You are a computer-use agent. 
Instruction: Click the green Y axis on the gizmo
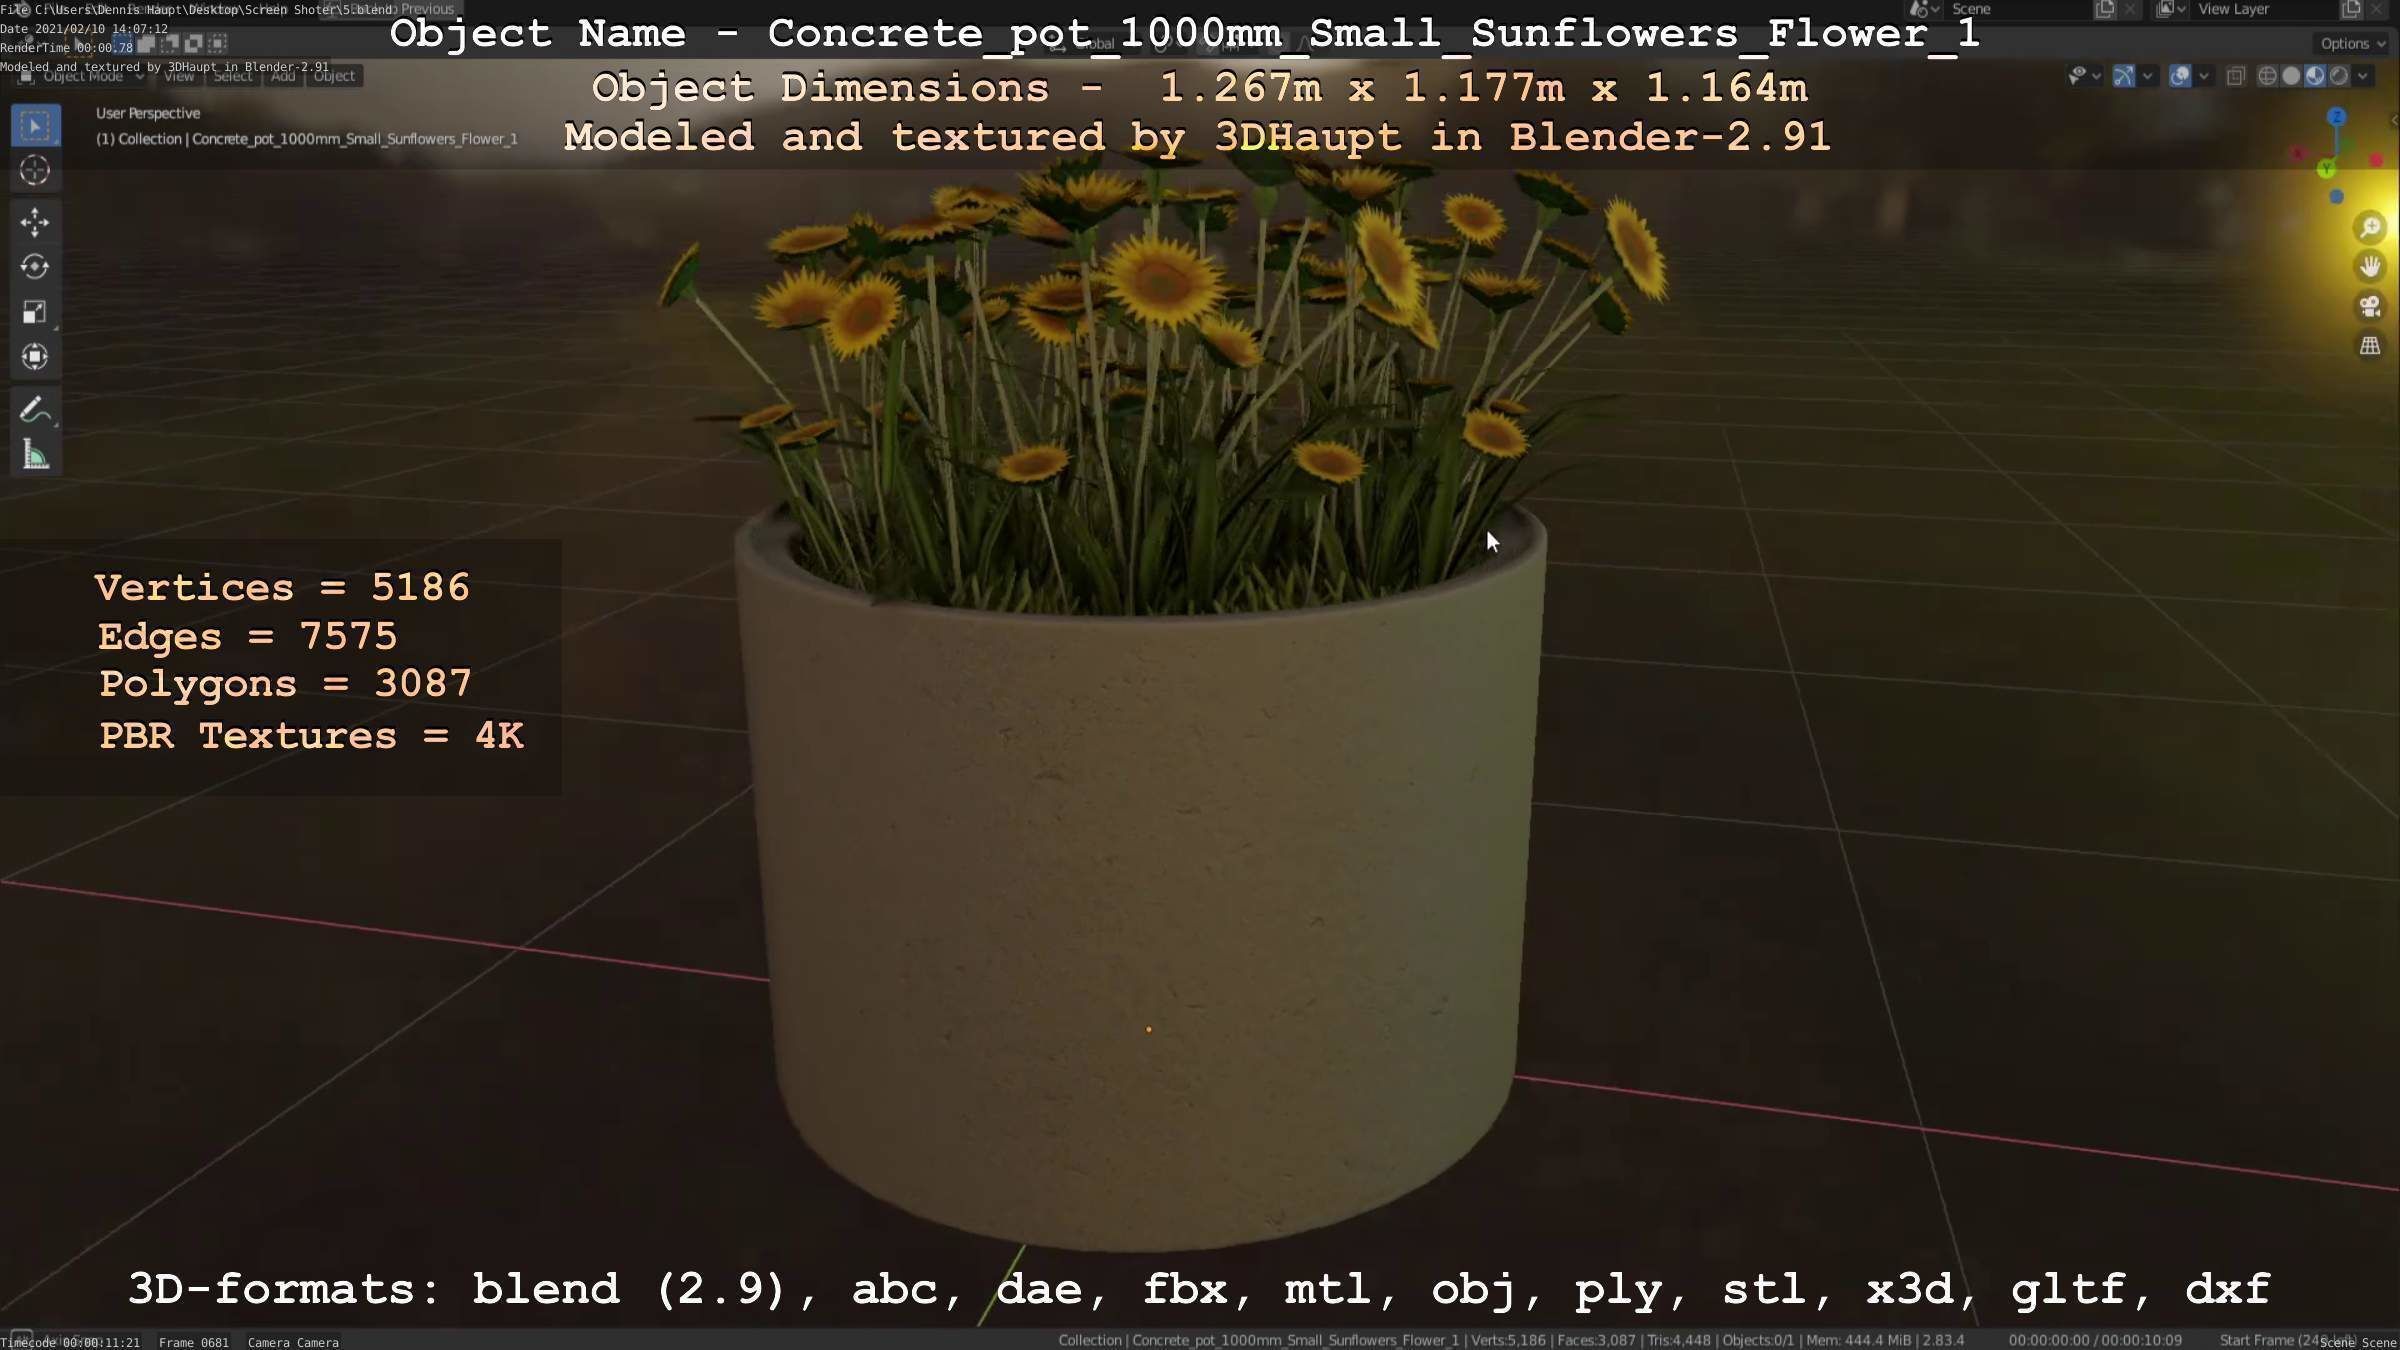2327,169
